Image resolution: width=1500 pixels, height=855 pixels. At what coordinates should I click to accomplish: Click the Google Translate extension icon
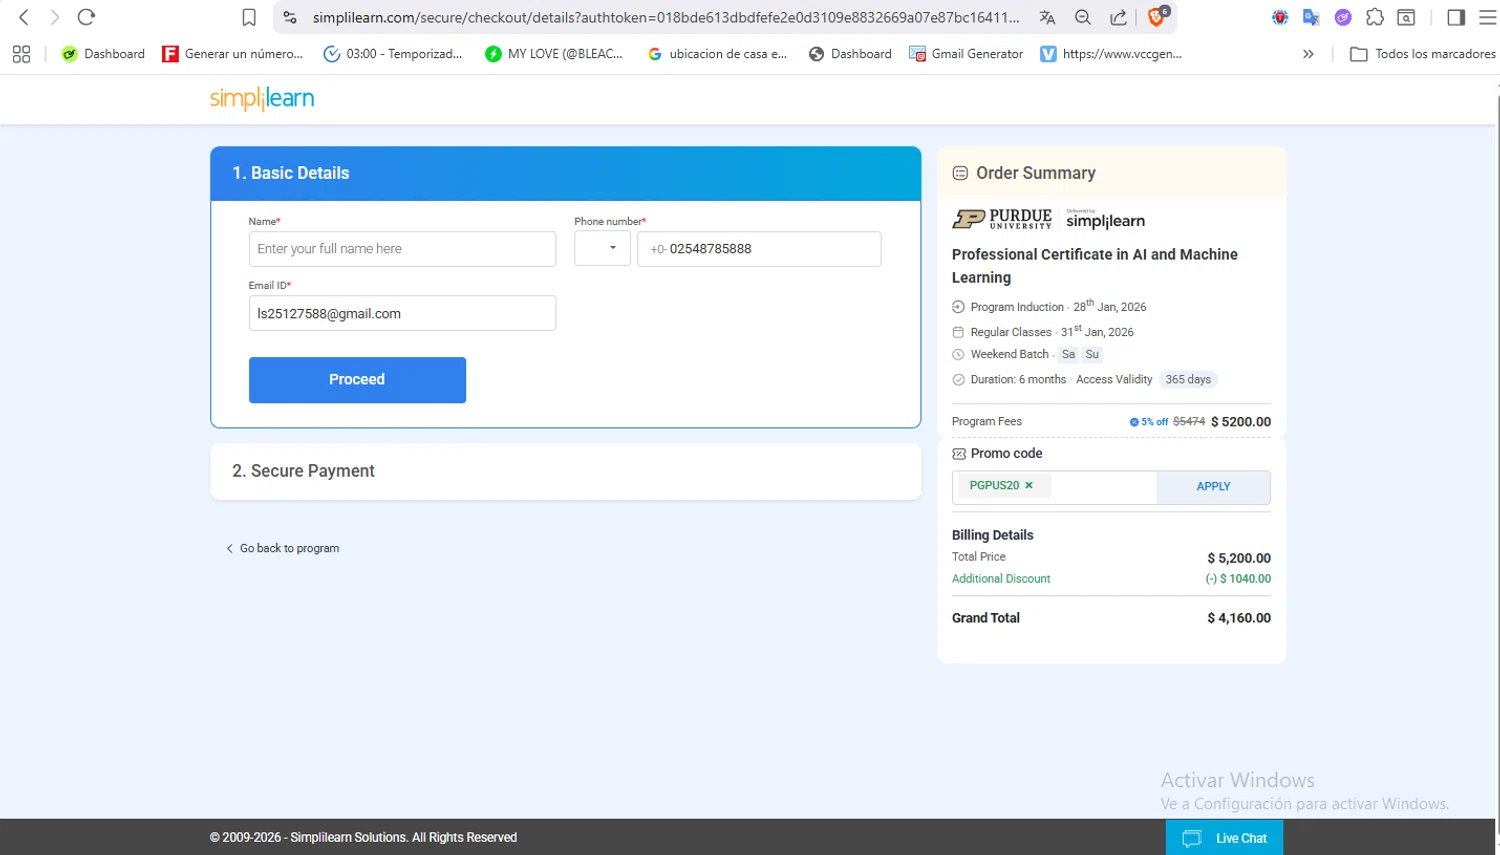pyautogui.click(x=1311, y=17)
